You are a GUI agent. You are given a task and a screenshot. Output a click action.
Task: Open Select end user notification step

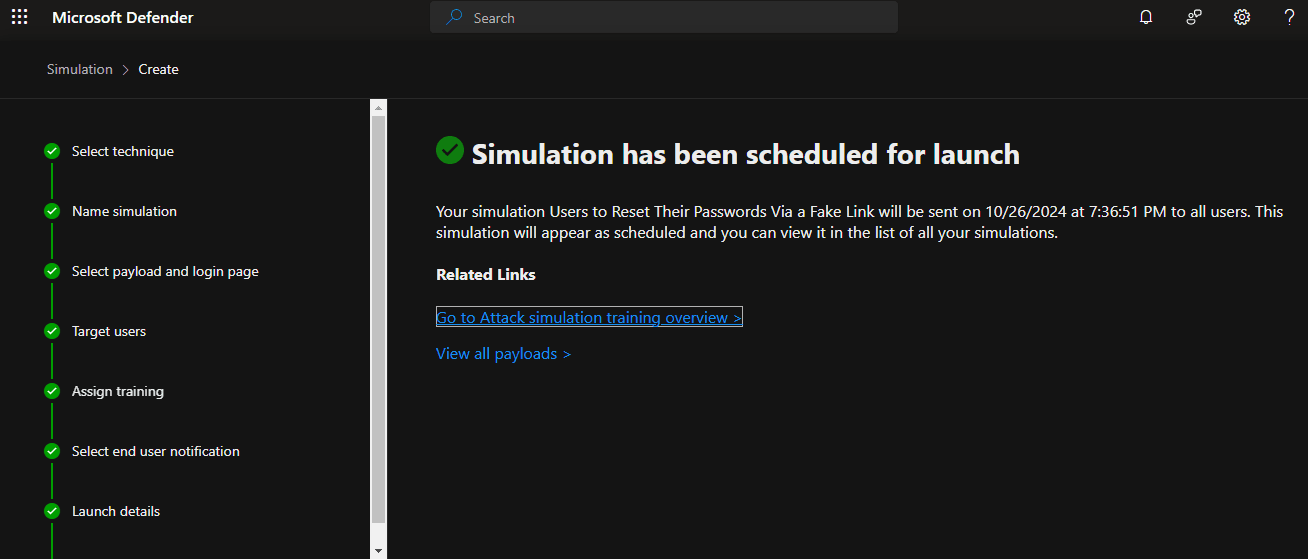[x=155, y=451]
